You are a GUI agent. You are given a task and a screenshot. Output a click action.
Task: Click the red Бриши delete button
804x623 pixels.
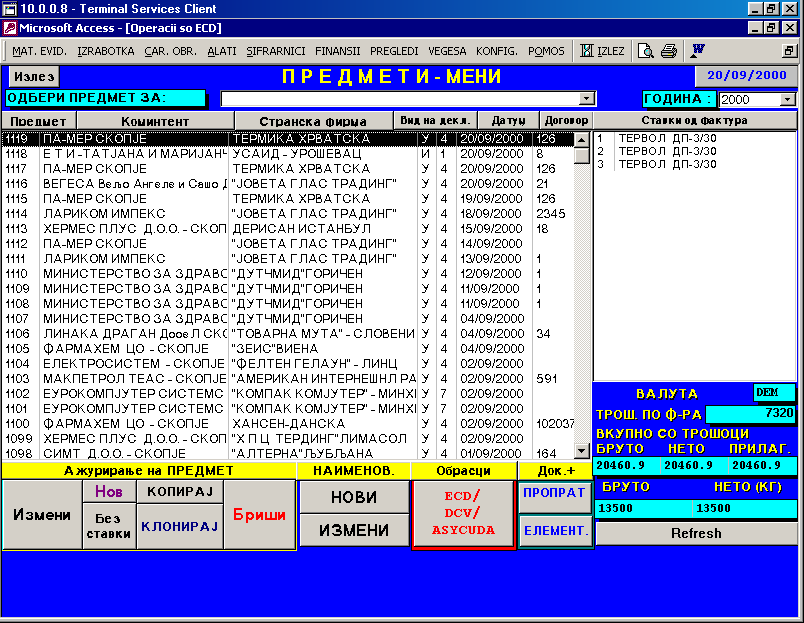[258, 515]
